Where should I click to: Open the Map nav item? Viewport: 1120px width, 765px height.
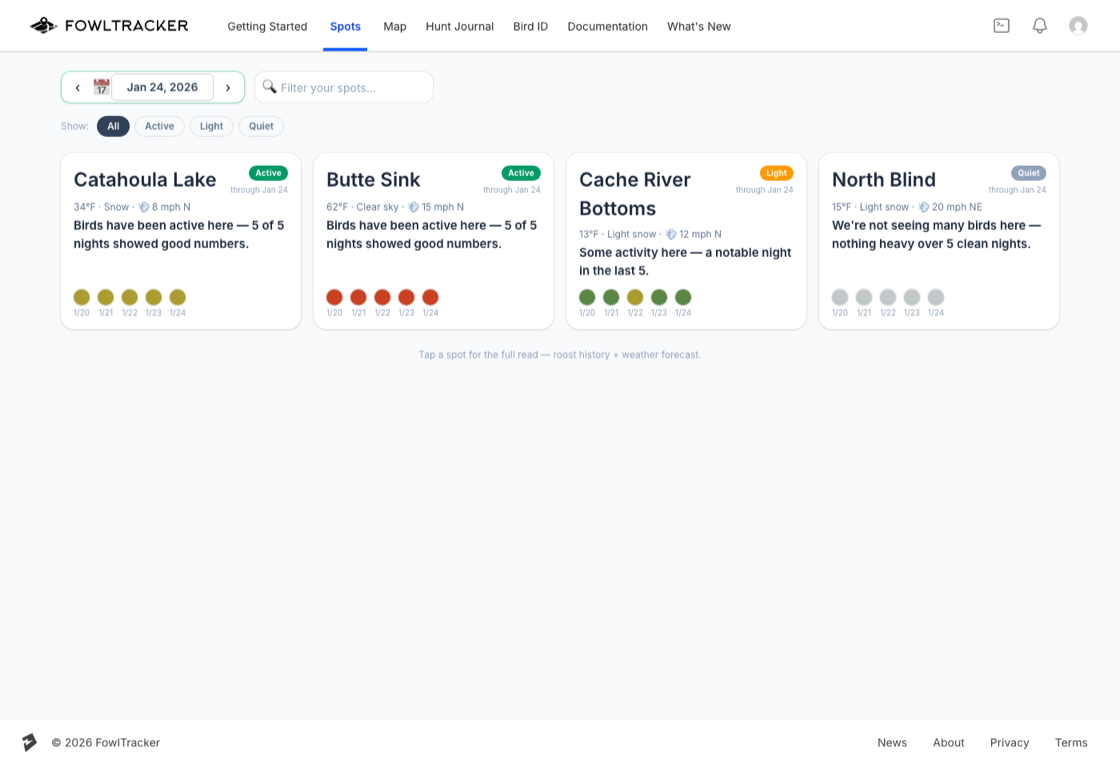pos(394,26)
